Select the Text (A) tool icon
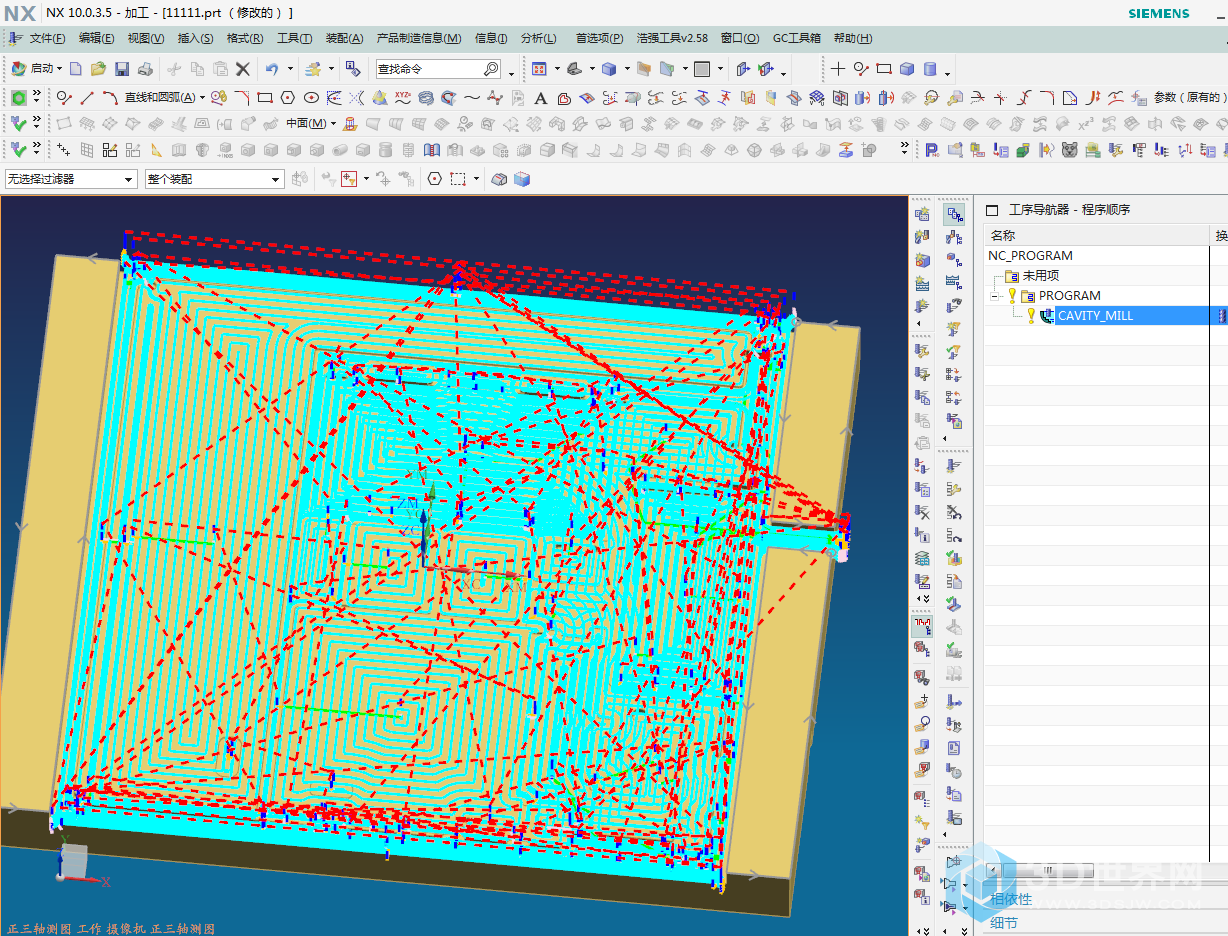This screenshot has height=936, width=1228. (x=541, y=98)
